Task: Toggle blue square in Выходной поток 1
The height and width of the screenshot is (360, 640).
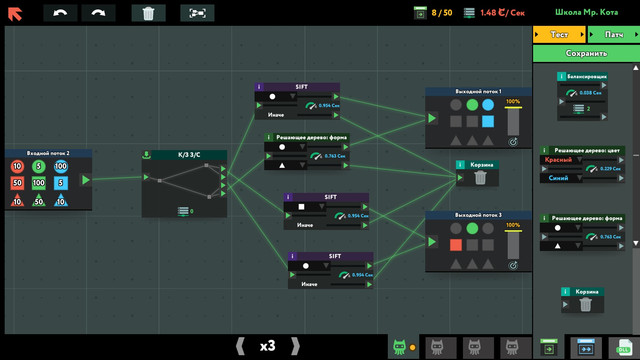Action: (488, 121)
